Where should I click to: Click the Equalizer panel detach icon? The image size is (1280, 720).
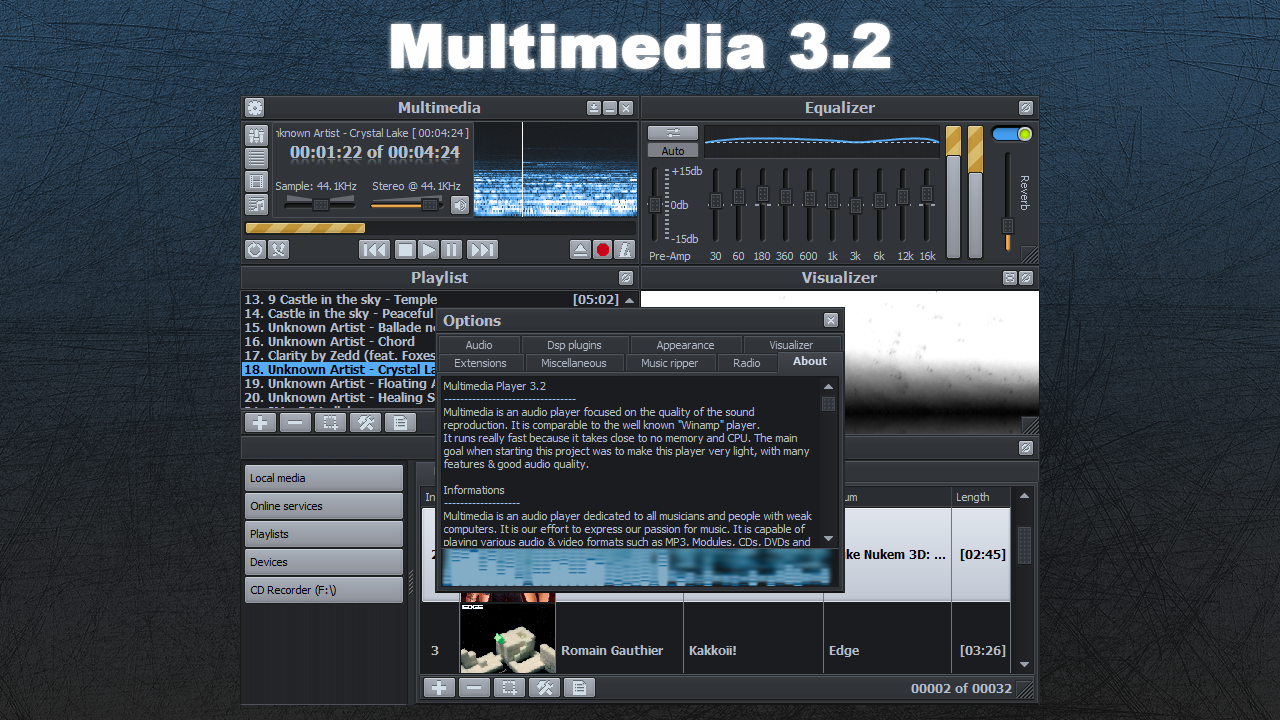tap(1026, 108)
